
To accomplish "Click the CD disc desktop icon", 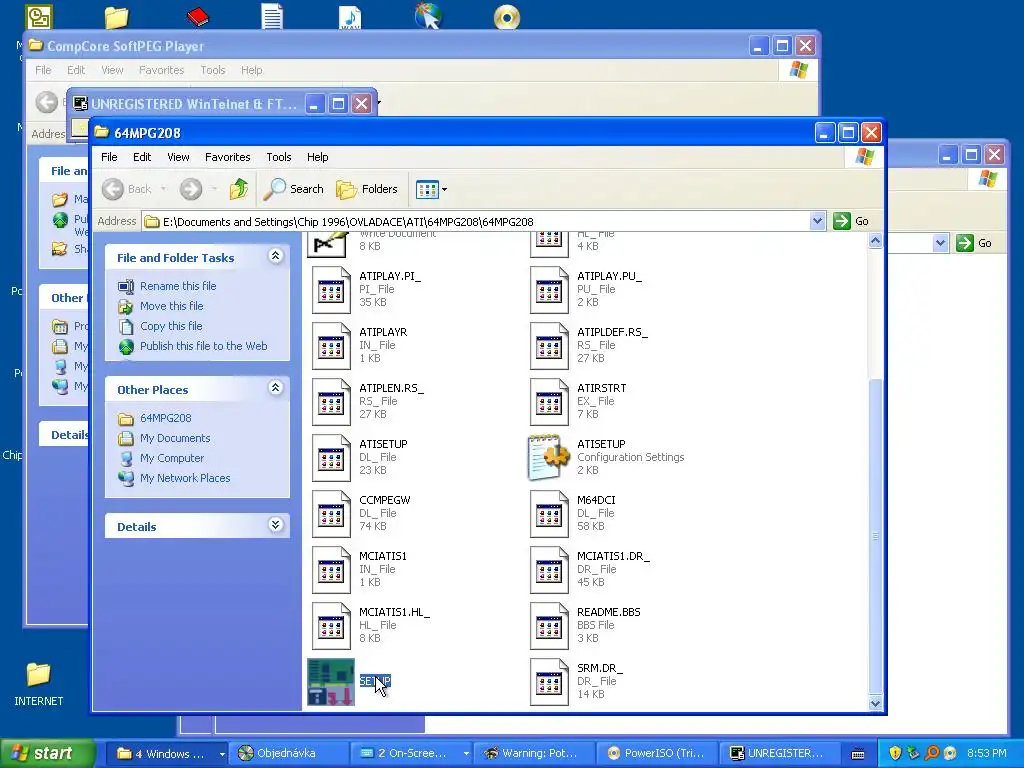I will (x=507, y=17).
